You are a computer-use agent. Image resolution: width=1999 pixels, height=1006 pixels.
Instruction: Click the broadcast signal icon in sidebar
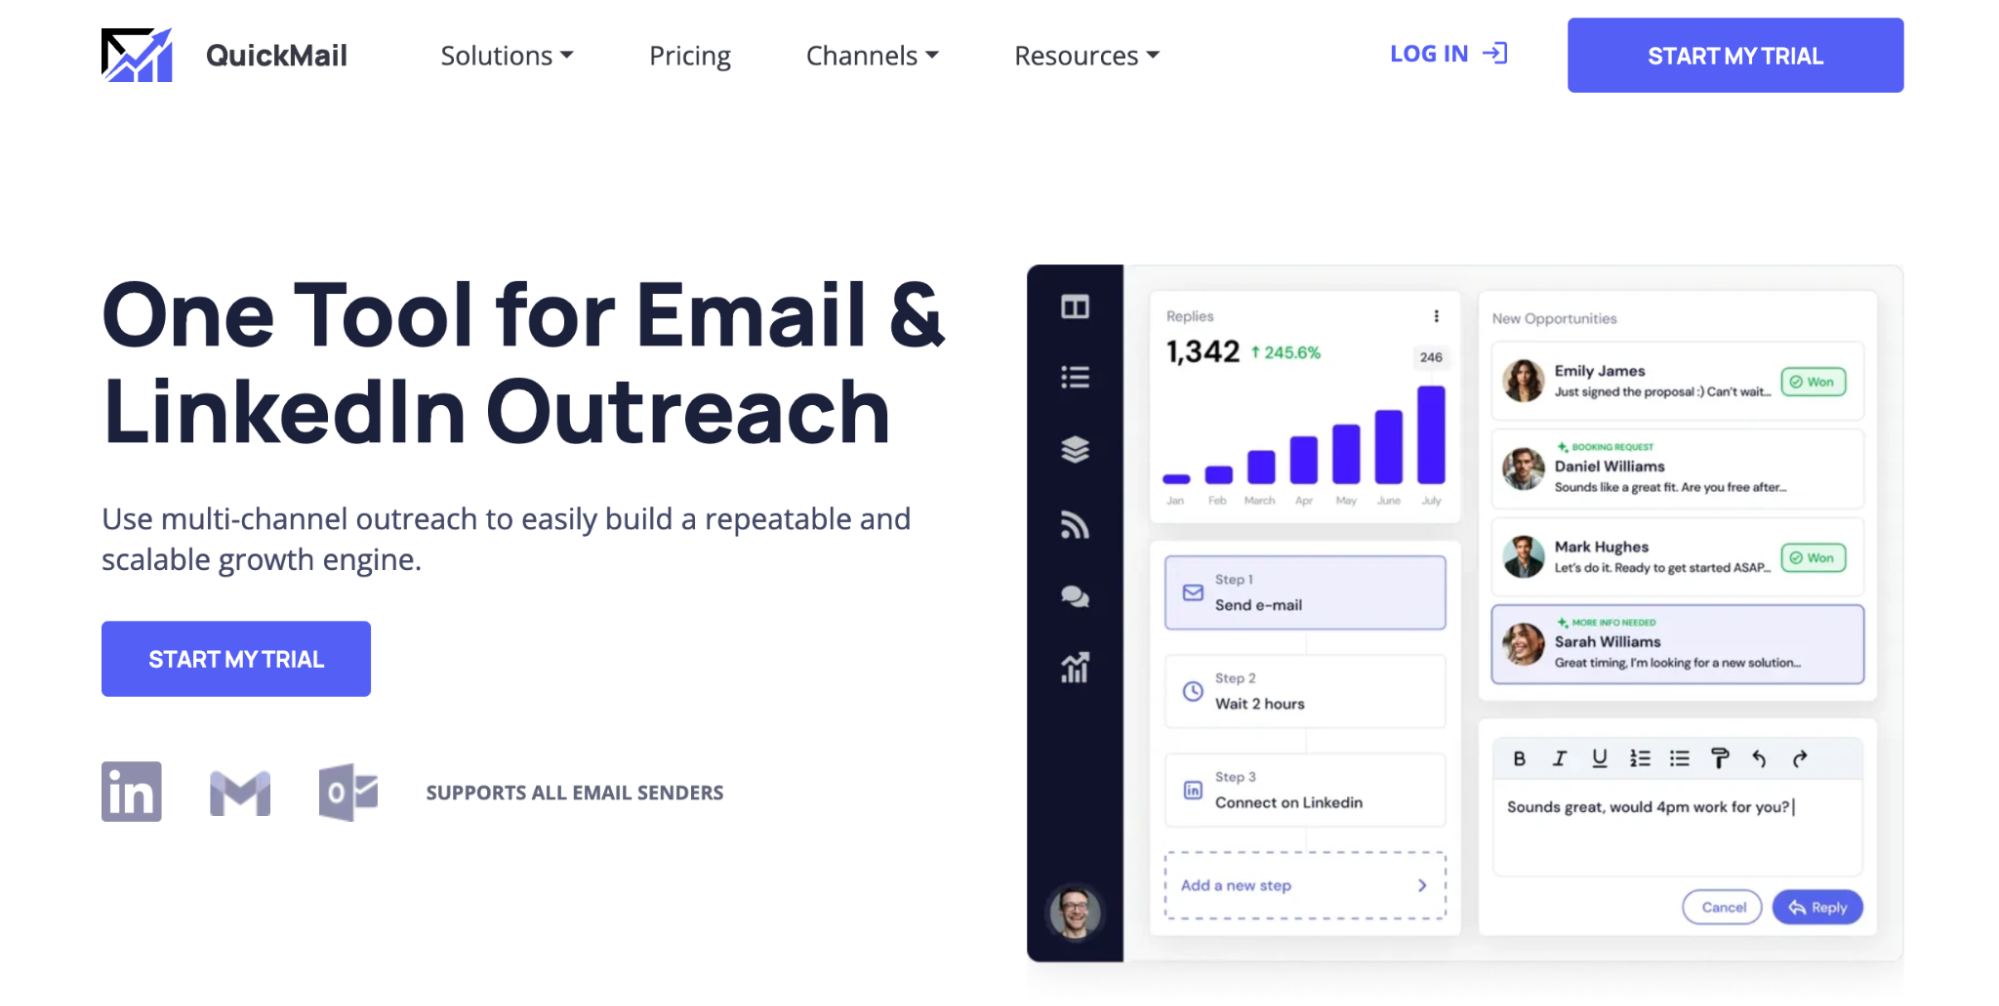click(1074, 524)
